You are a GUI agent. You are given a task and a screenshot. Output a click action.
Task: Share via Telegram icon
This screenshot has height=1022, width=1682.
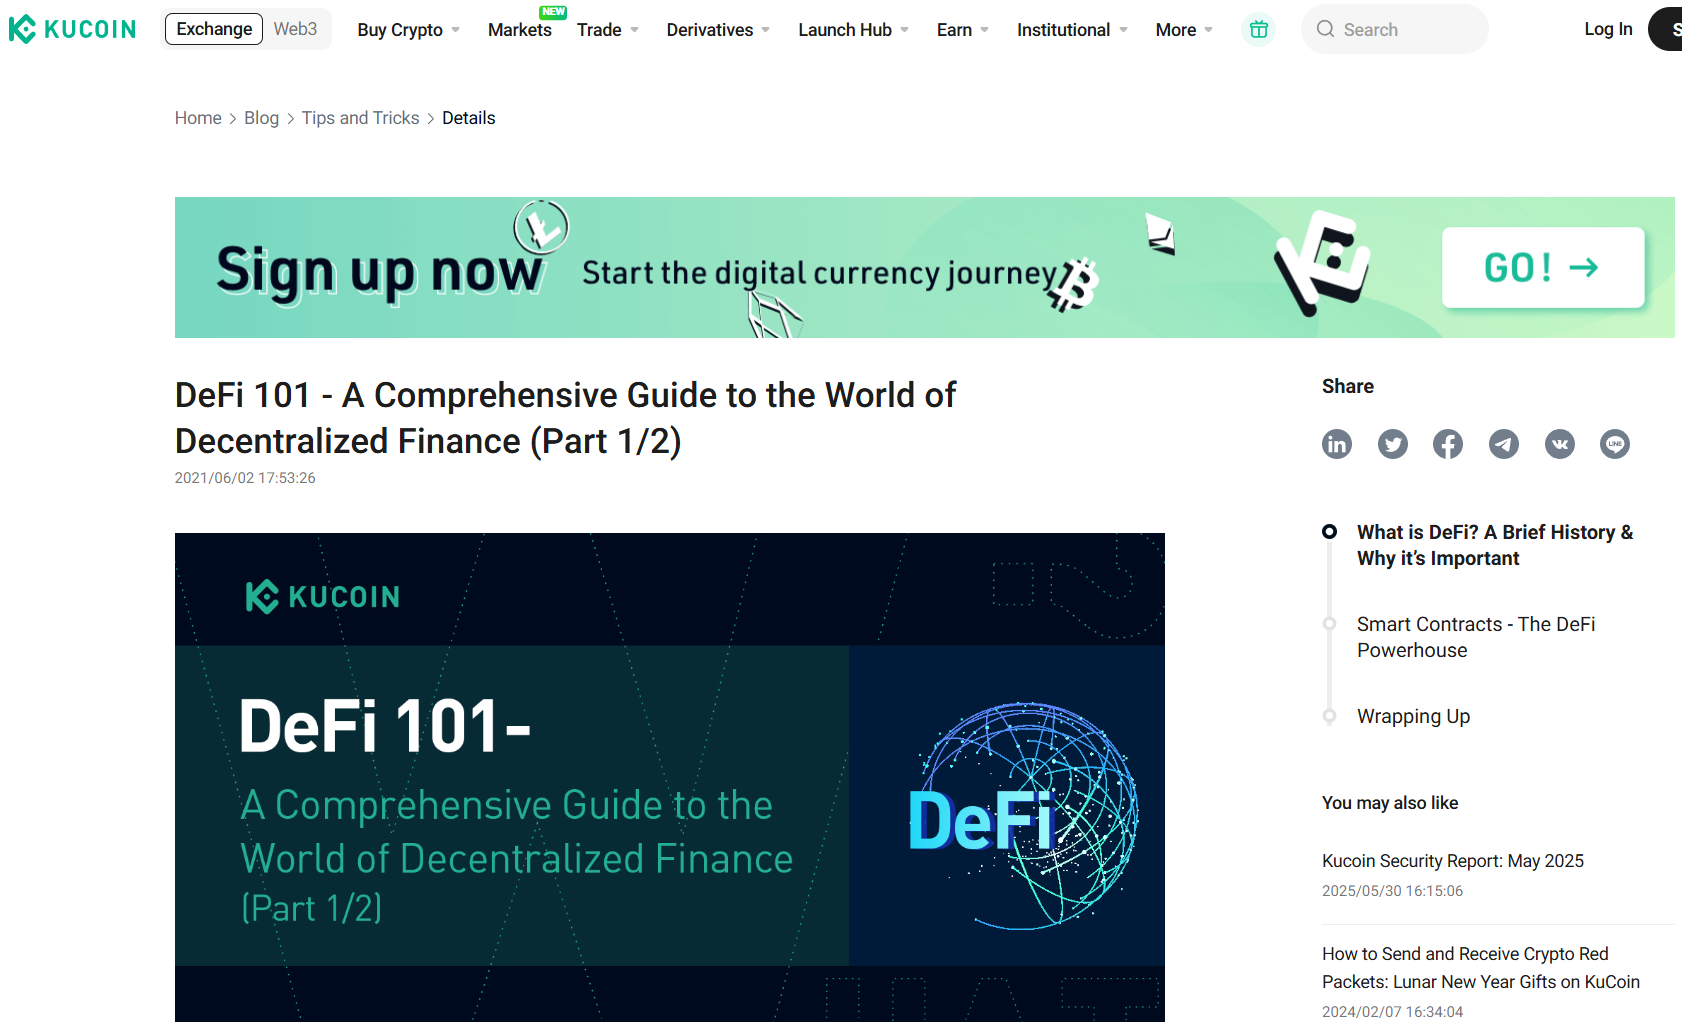pos(1504,444)
